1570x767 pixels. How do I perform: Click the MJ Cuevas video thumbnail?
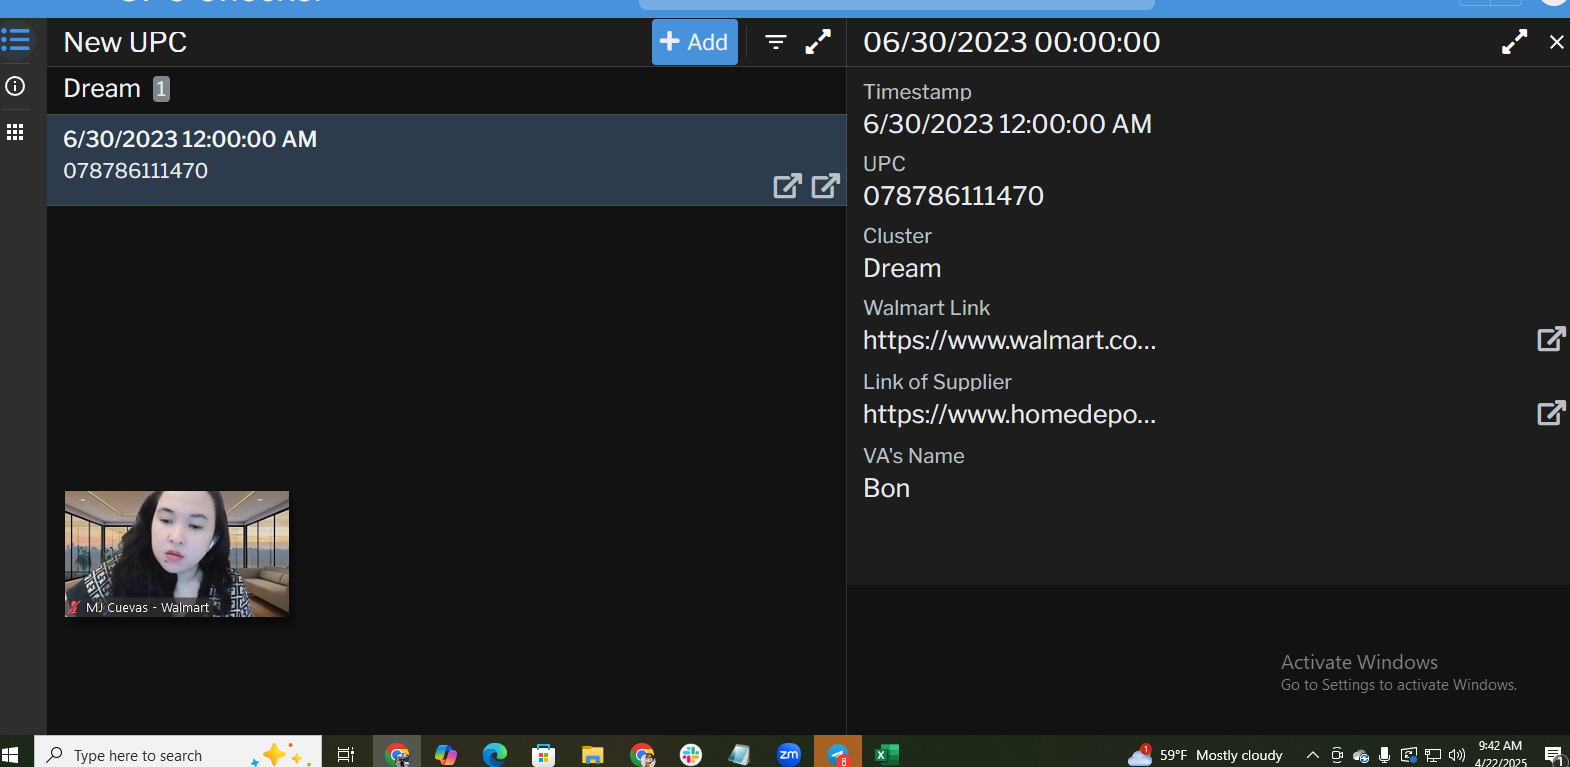[x=177, y=553]
